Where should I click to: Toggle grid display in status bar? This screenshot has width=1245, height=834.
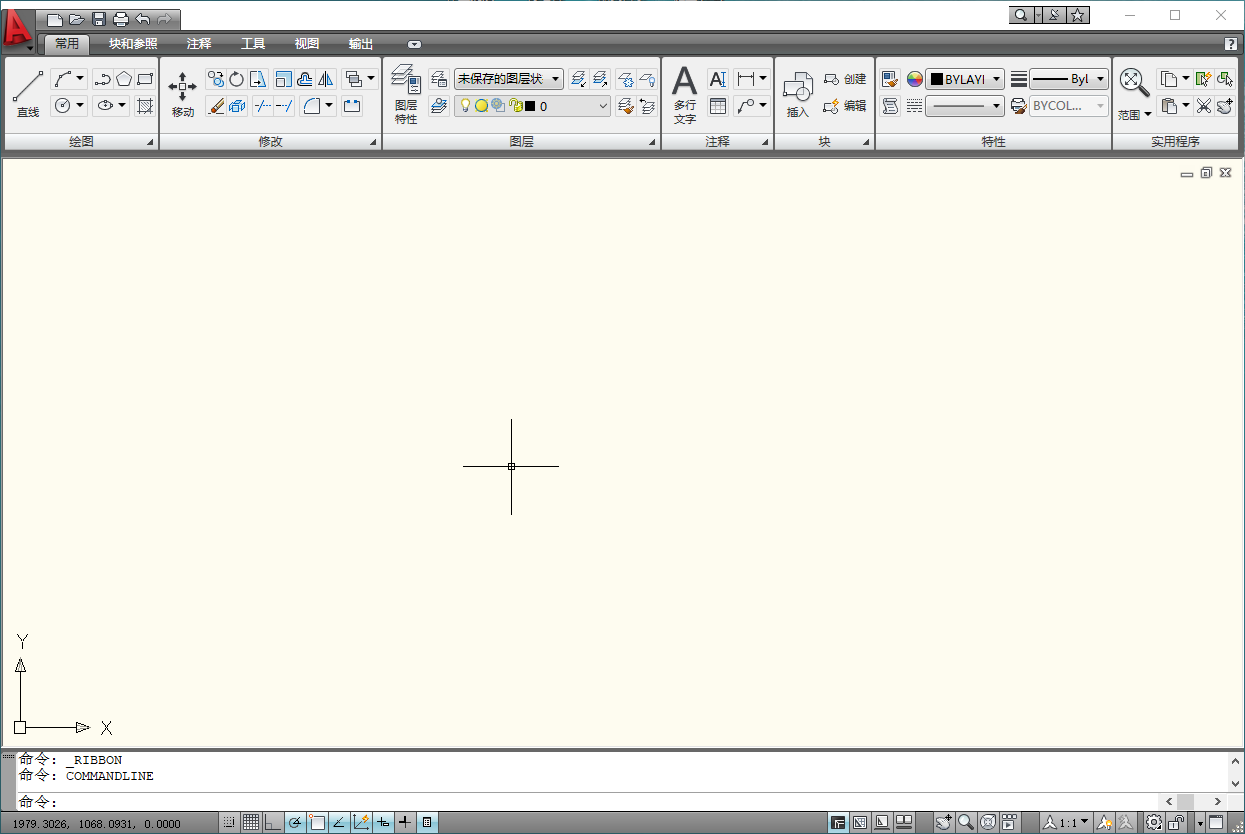pos(249,822)
